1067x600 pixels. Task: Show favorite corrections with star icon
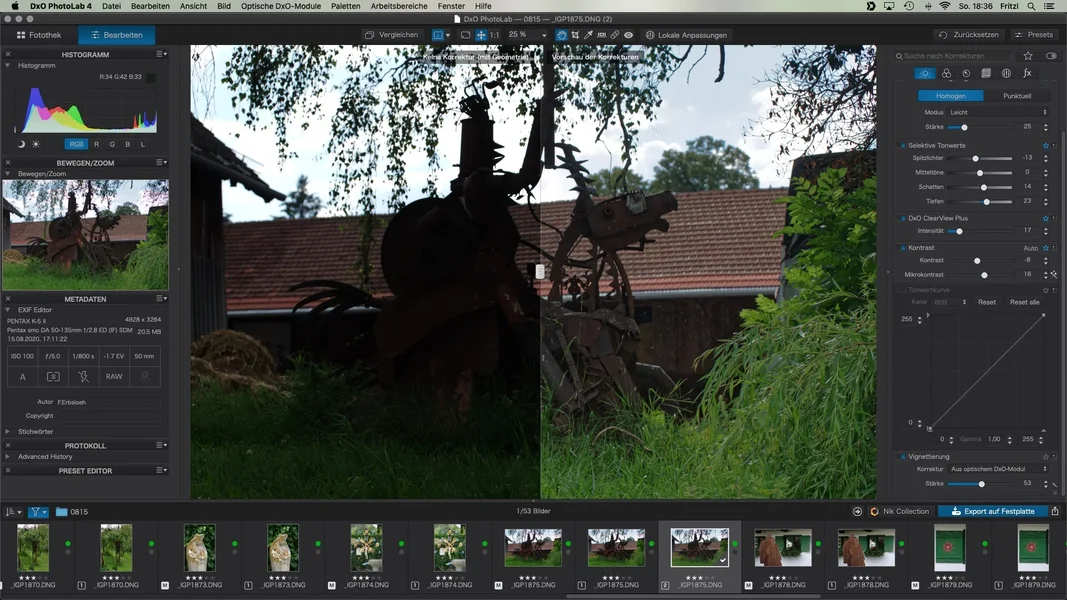coord(1028,56)
